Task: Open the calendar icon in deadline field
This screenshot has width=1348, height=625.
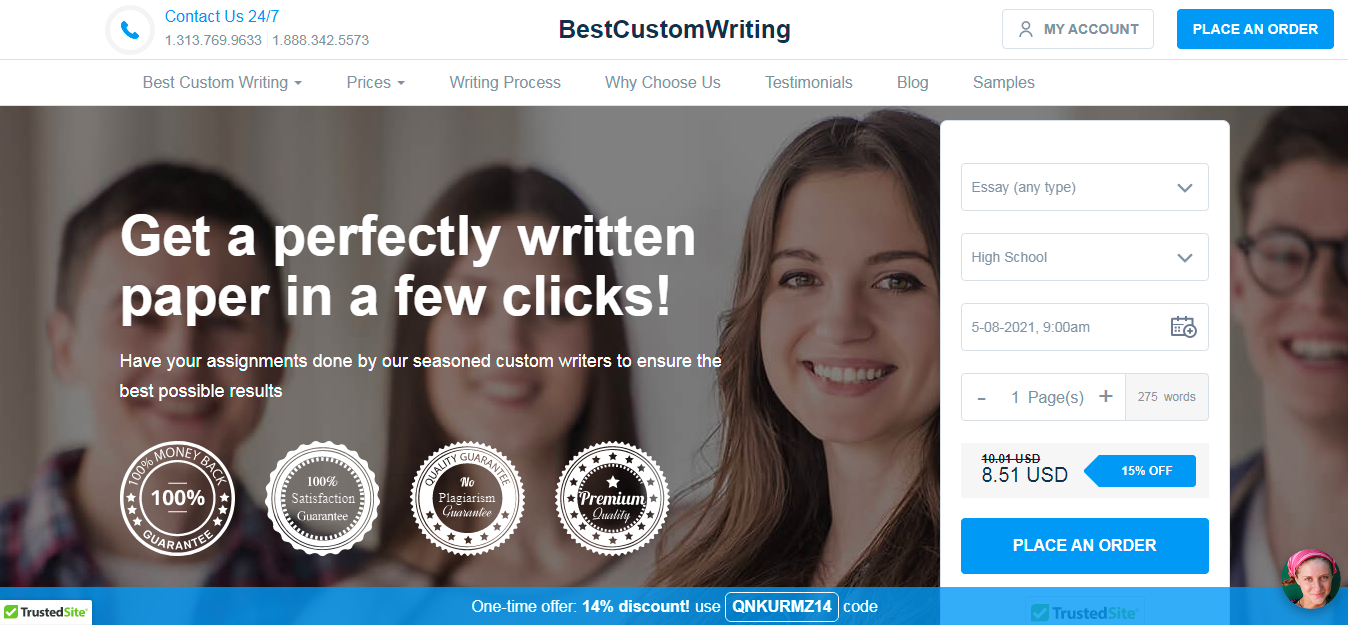Action: click(1183, 327)
